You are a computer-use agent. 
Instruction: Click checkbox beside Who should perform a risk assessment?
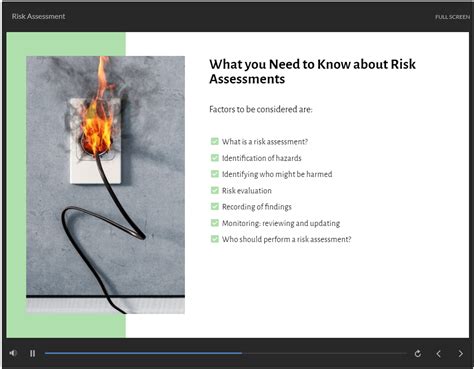215,239
